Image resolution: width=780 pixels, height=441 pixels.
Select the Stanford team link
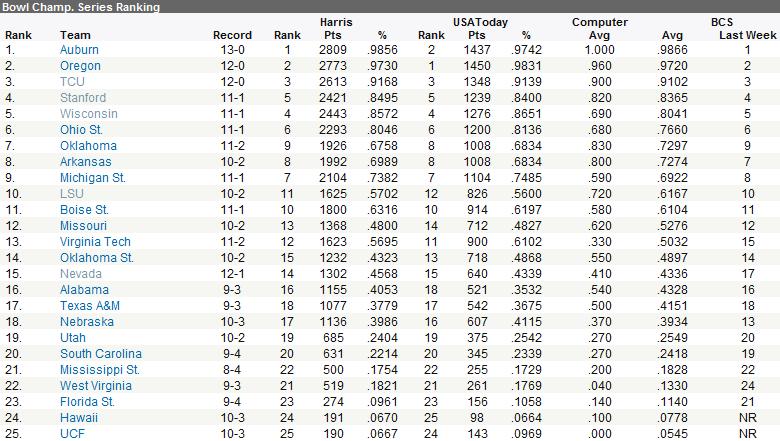pyautogui.click(x=83, y=97)
